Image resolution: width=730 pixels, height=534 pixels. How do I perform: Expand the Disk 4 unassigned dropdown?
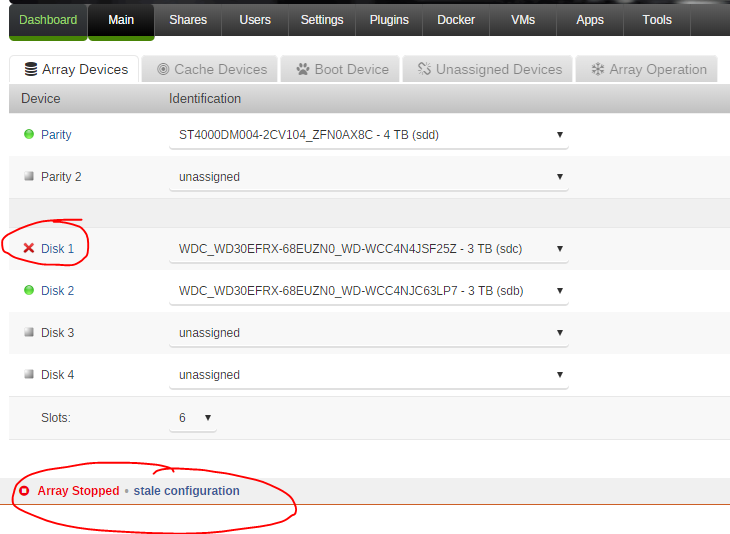[x=369, y=375]
